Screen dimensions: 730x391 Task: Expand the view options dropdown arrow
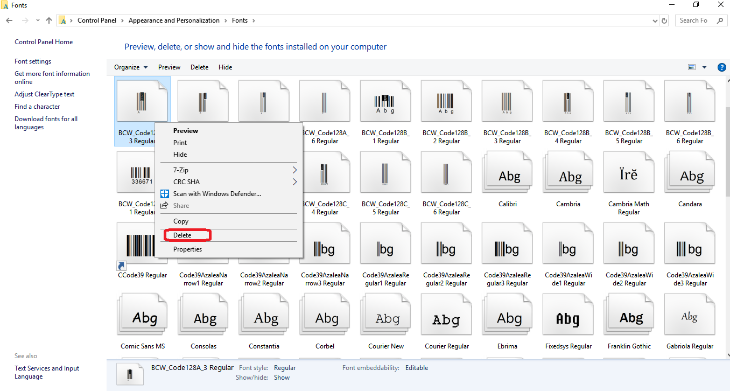point(704,67)
